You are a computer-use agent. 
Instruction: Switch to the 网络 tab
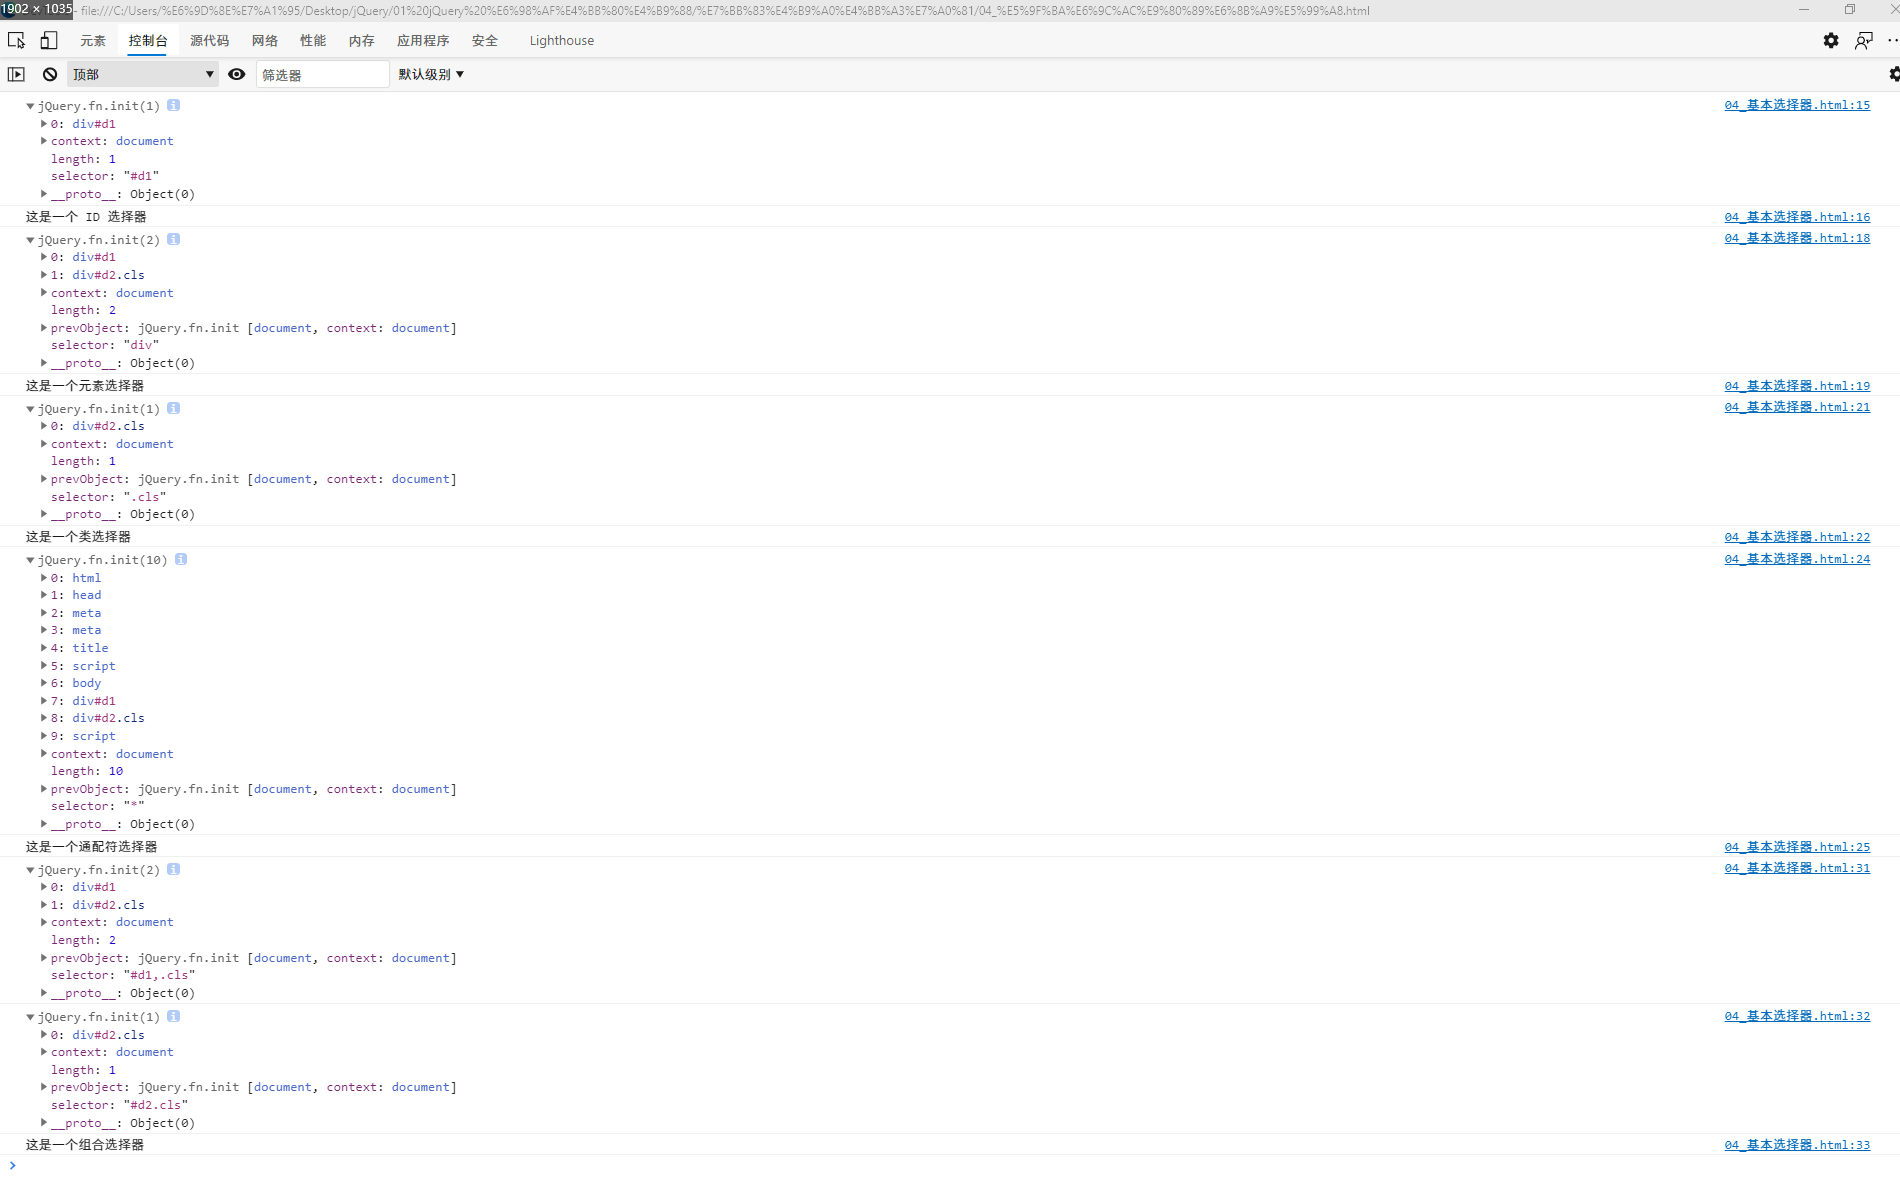click(265, 41)
